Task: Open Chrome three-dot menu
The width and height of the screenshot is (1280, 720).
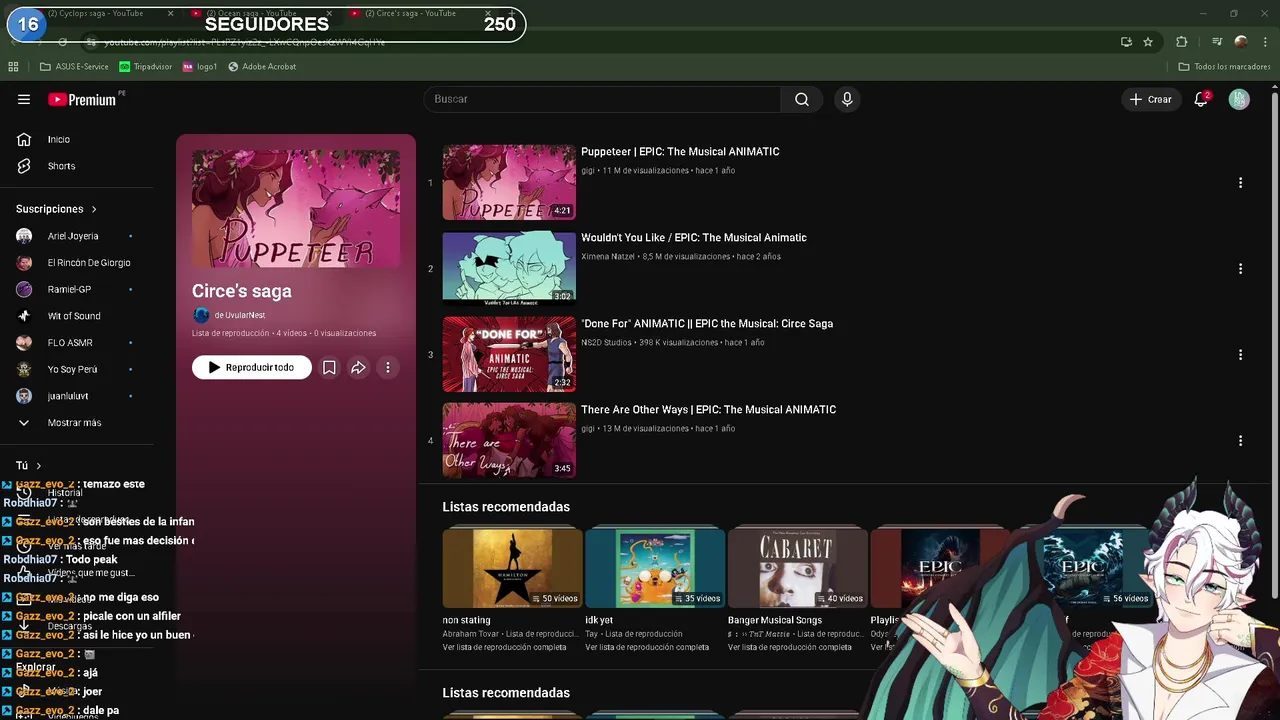Action: (1265, 41)
